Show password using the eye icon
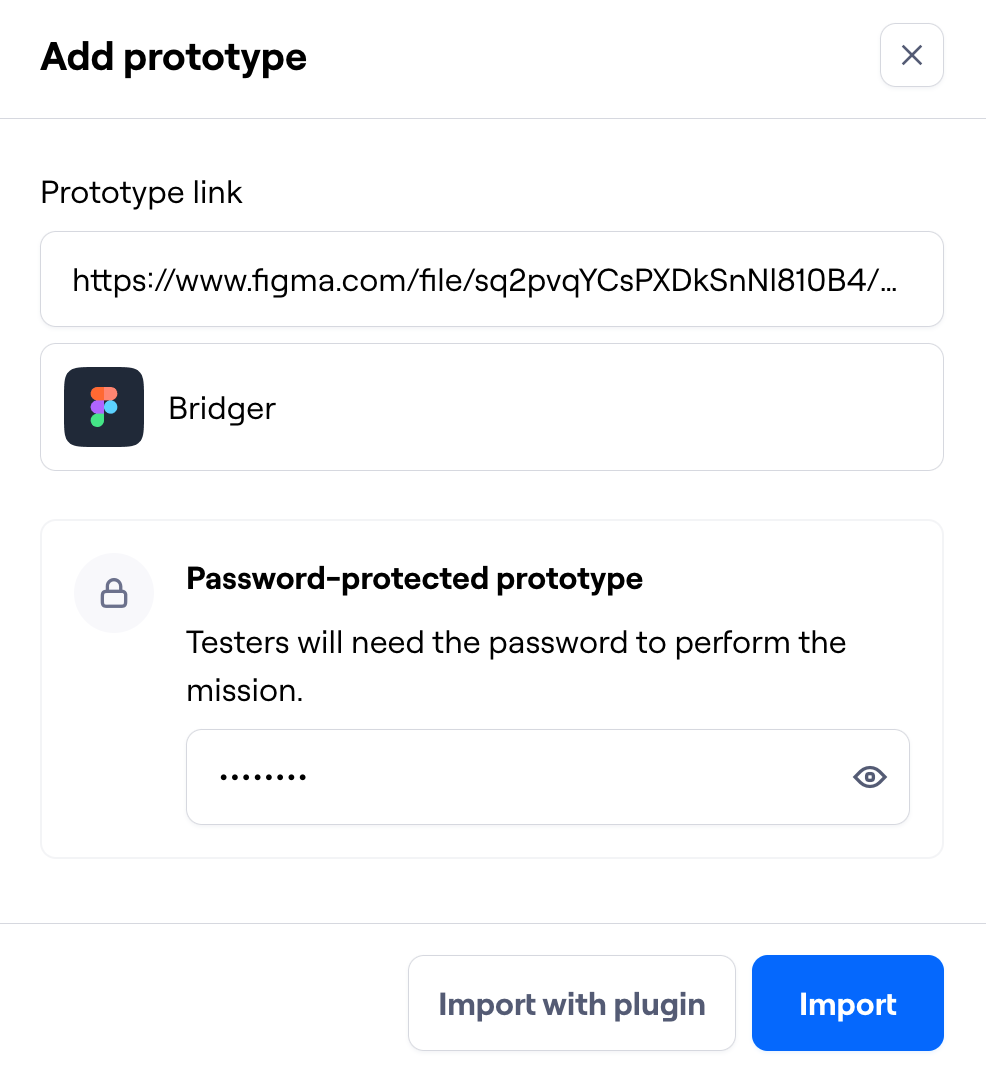 [x=869, y=777]
